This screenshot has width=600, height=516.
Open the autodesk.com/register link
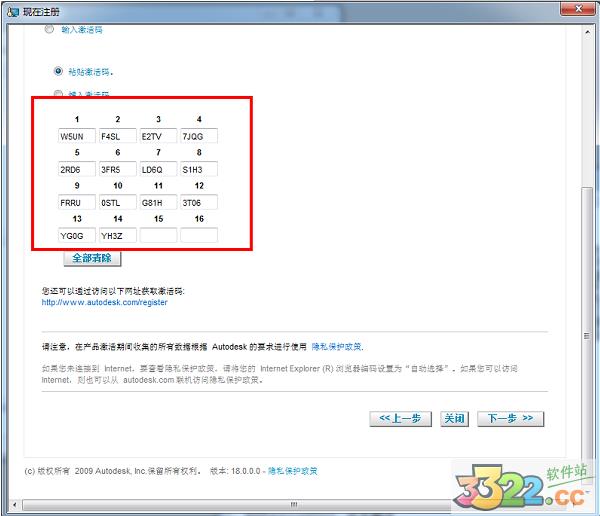point(104,302)
